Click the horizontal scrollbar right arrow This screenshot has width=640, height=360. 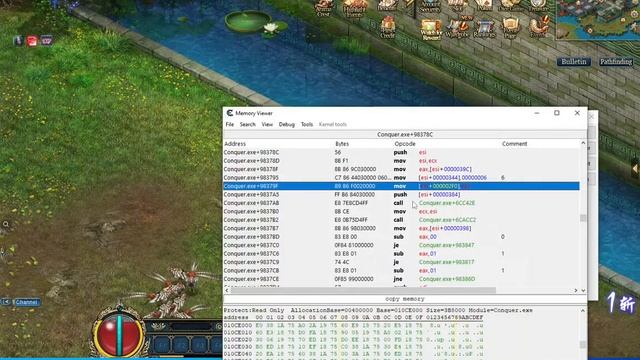[576, 290]
